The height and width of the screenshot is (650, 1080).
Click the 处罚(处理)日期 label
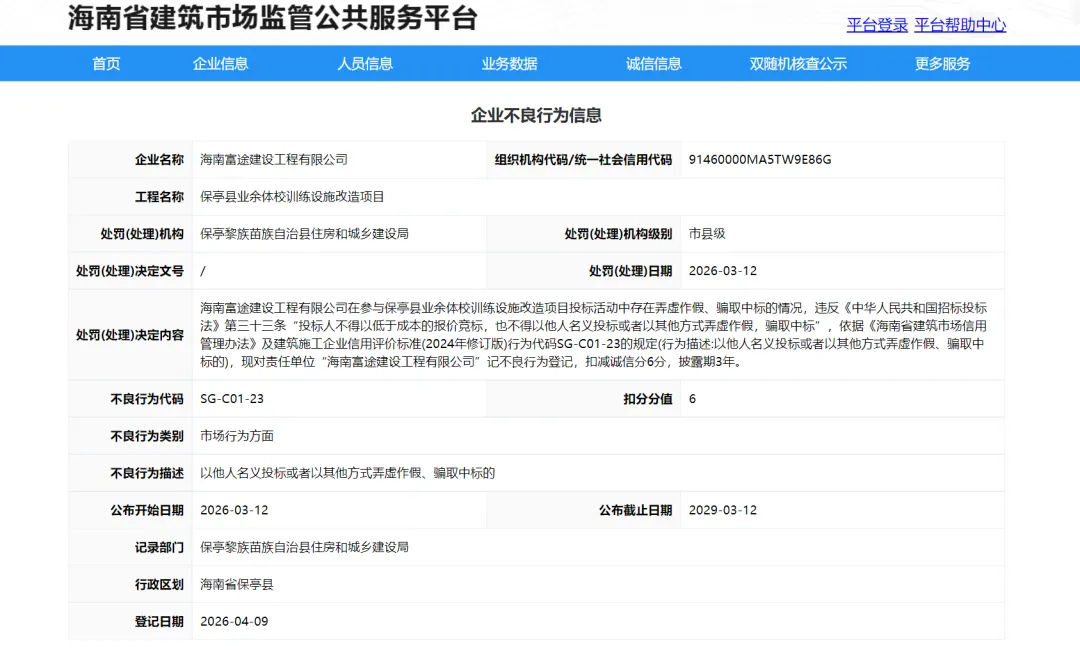630,271
